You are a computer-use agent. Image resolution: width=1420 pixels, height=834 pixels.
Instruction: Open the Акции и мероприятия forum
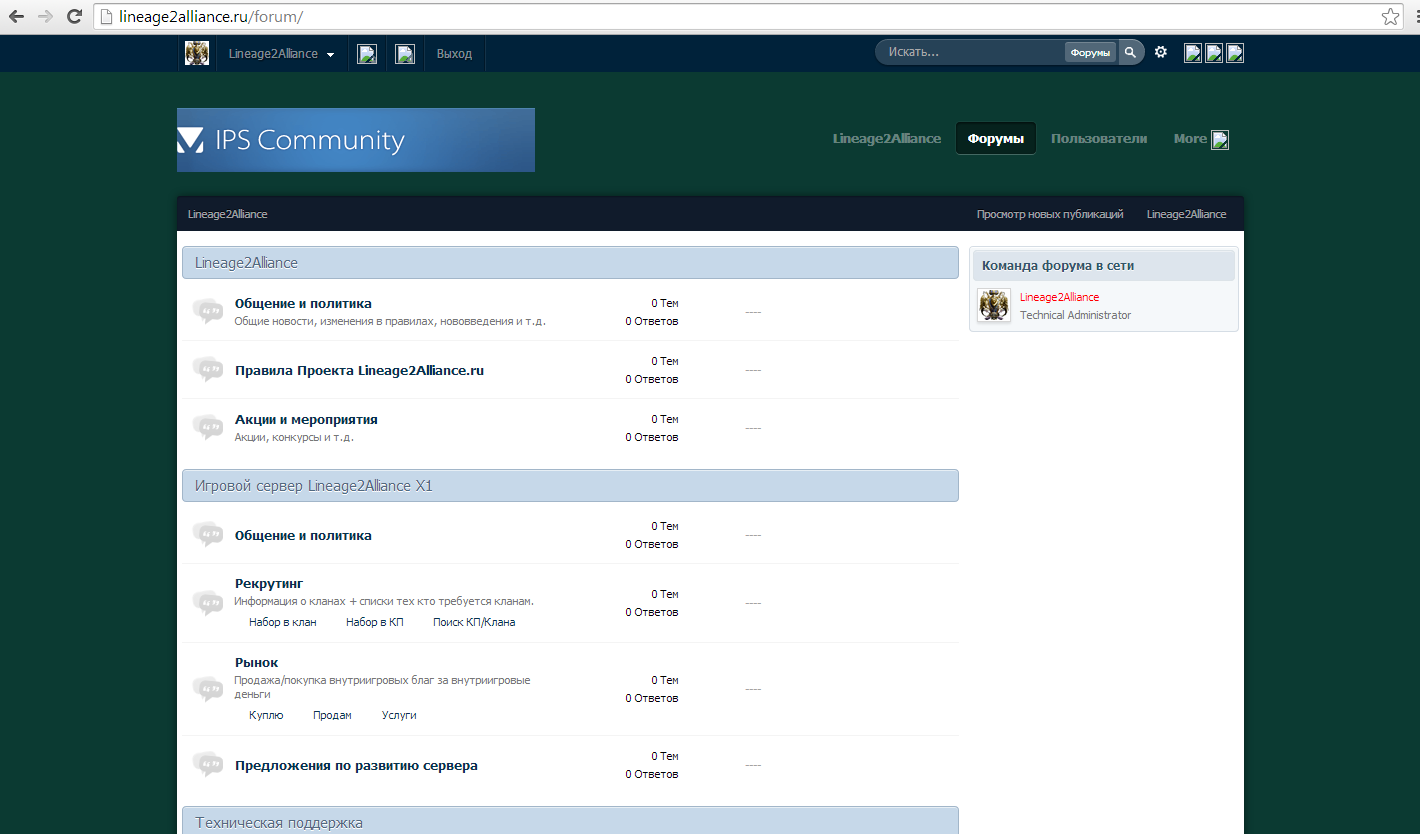(x=306, y=419)
